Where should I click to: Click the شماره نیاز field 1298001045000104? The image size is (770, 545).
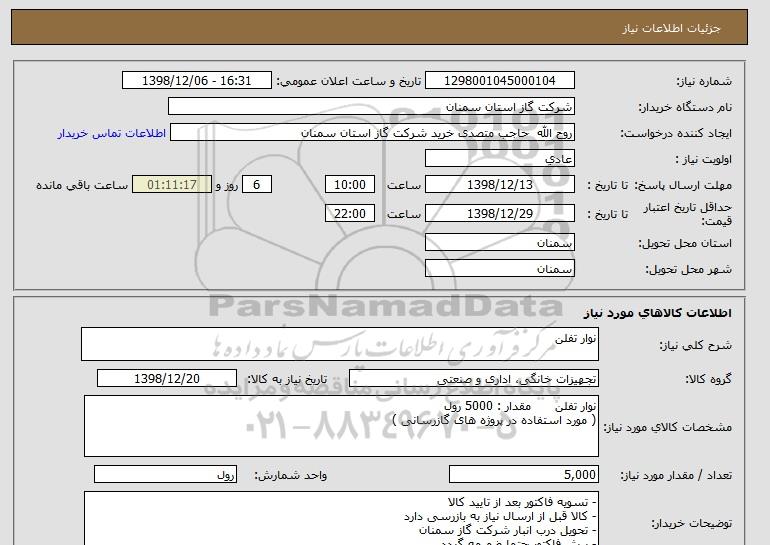tap(500, 81)
